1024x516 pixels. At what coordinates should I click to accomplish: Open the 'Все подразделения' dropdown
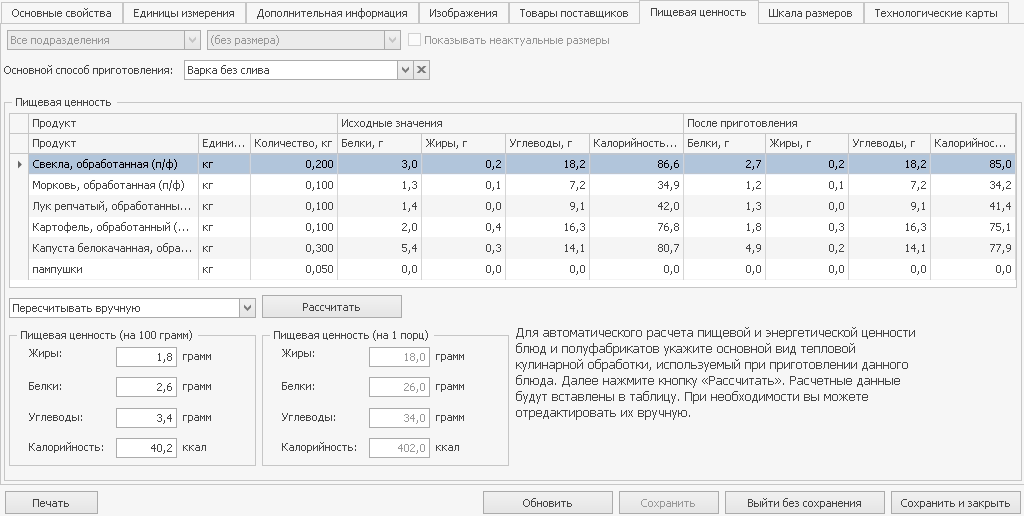tap(192, 40)
